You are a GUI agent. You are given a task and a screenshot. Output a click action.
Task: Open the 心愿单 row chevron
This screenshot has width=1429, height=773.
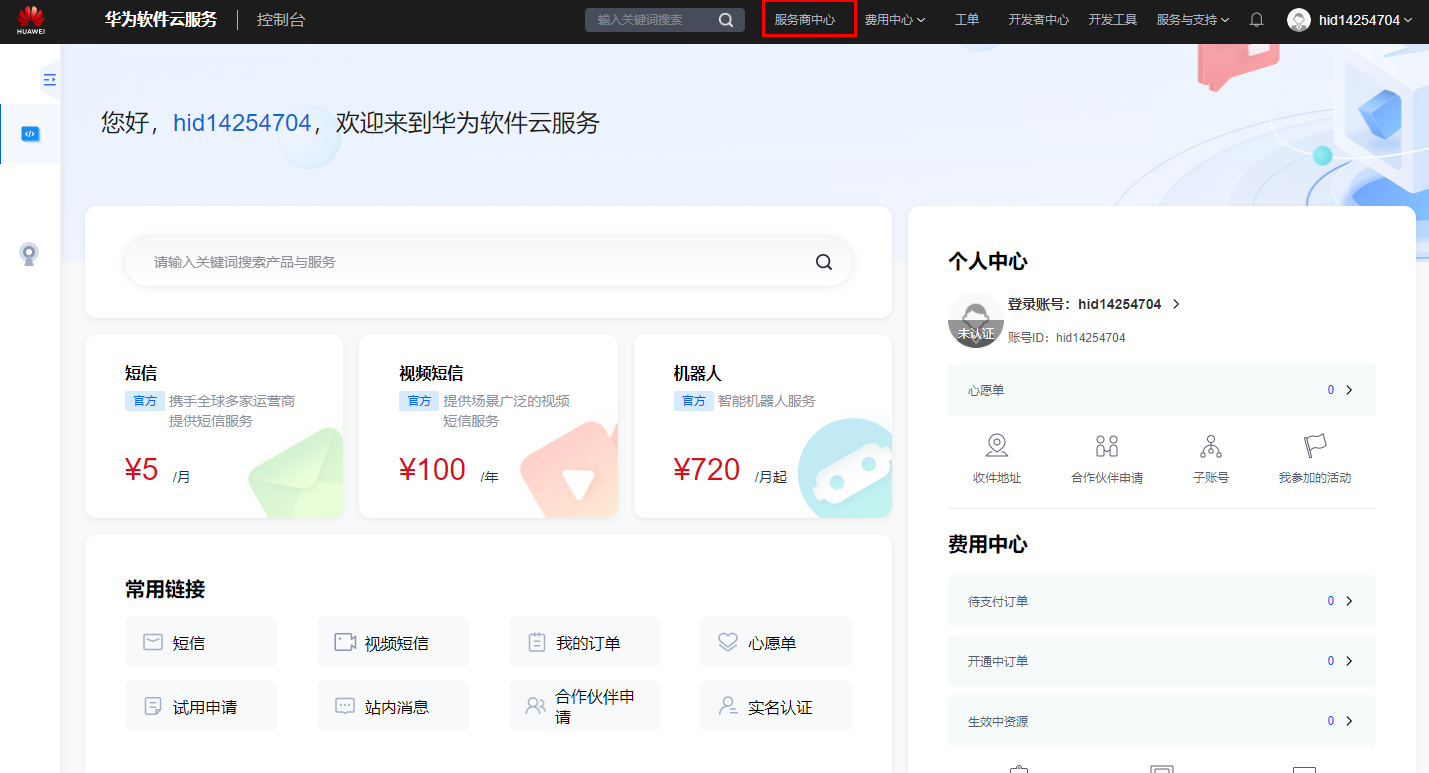pyautogui.click(x=1349, y=390)
